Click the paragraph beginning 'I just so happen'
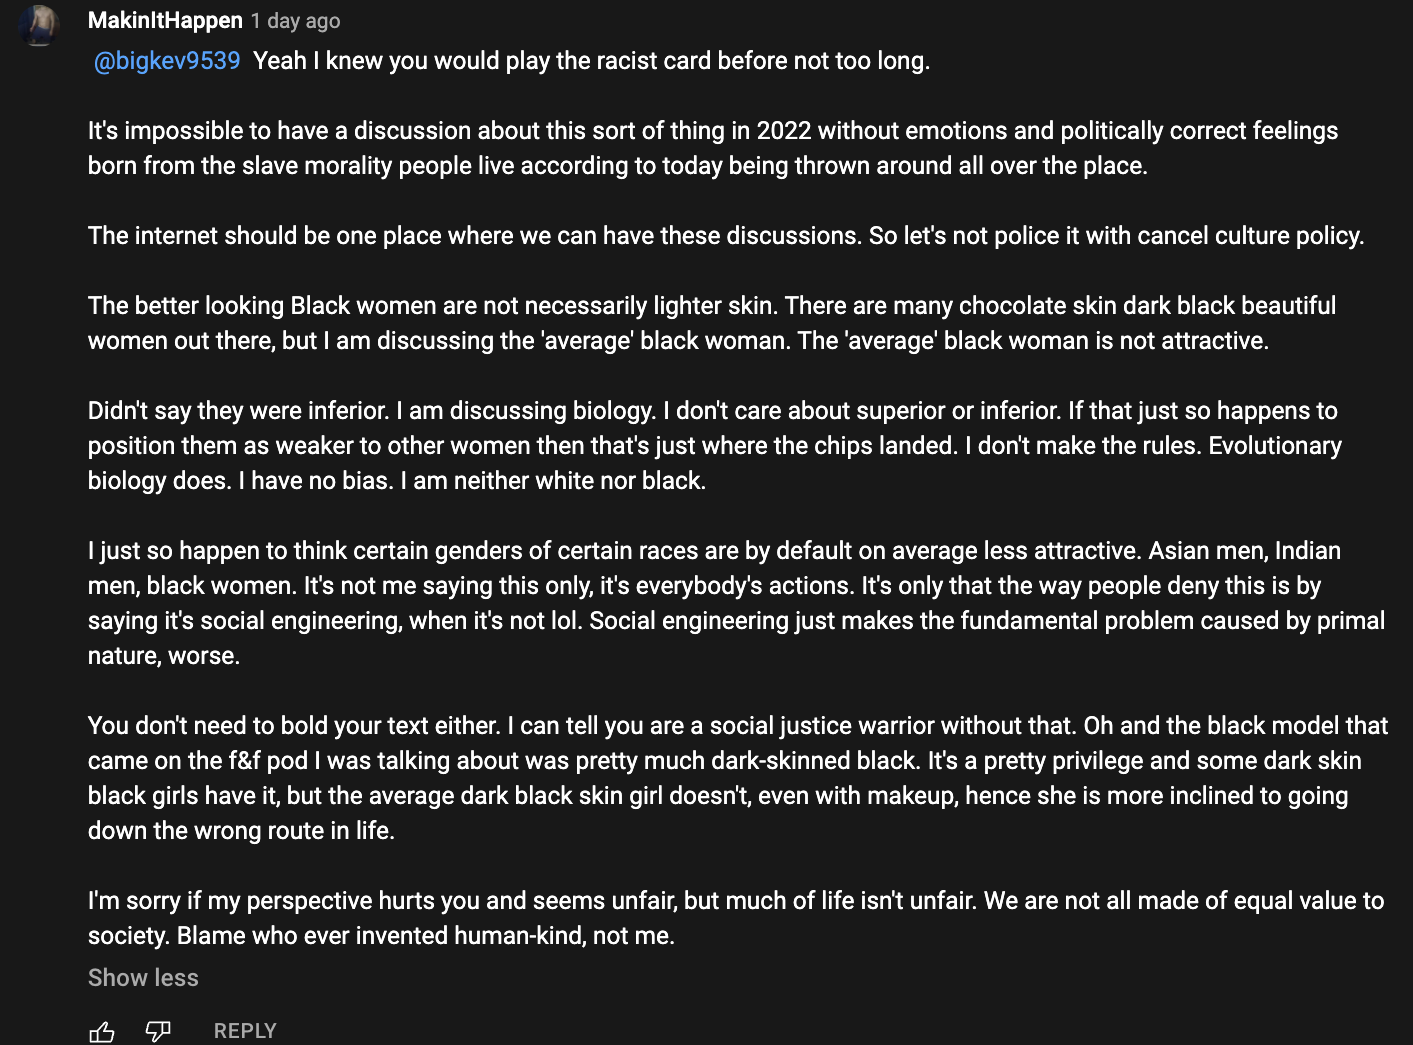The height and width of the screenshot is (1045, 1413). [x=736, y=603]
